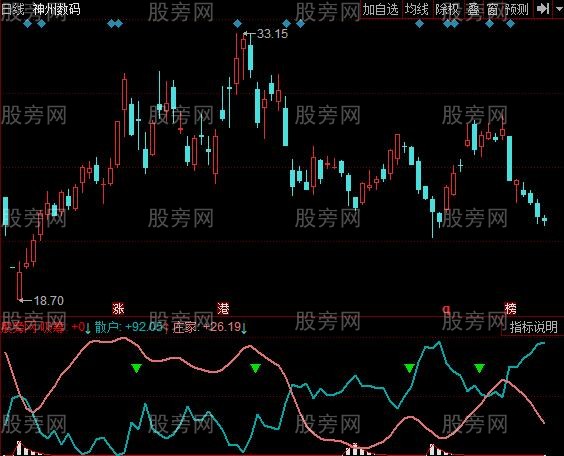Screen dimensions: 564x456
Task: Toggle the 叠 overlay option
Action: (x=473, y=10)
